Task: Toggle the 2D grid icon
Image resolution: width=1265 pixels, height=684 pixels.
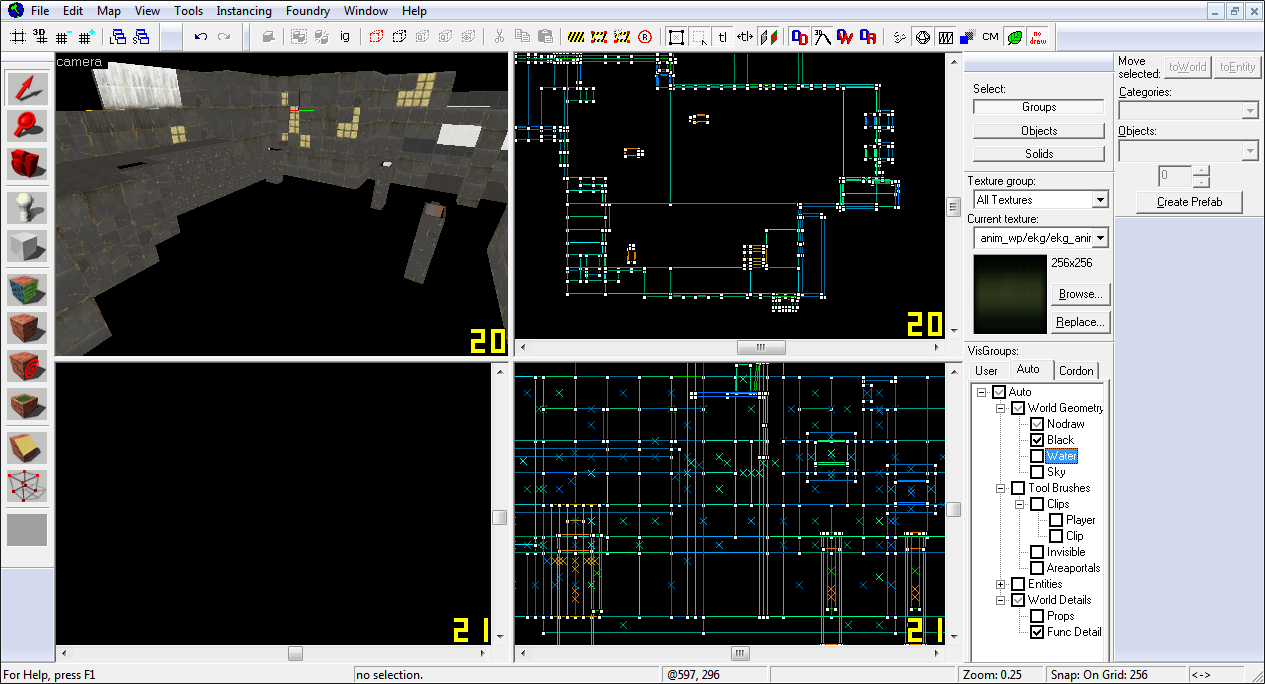Action: (18, 37)
